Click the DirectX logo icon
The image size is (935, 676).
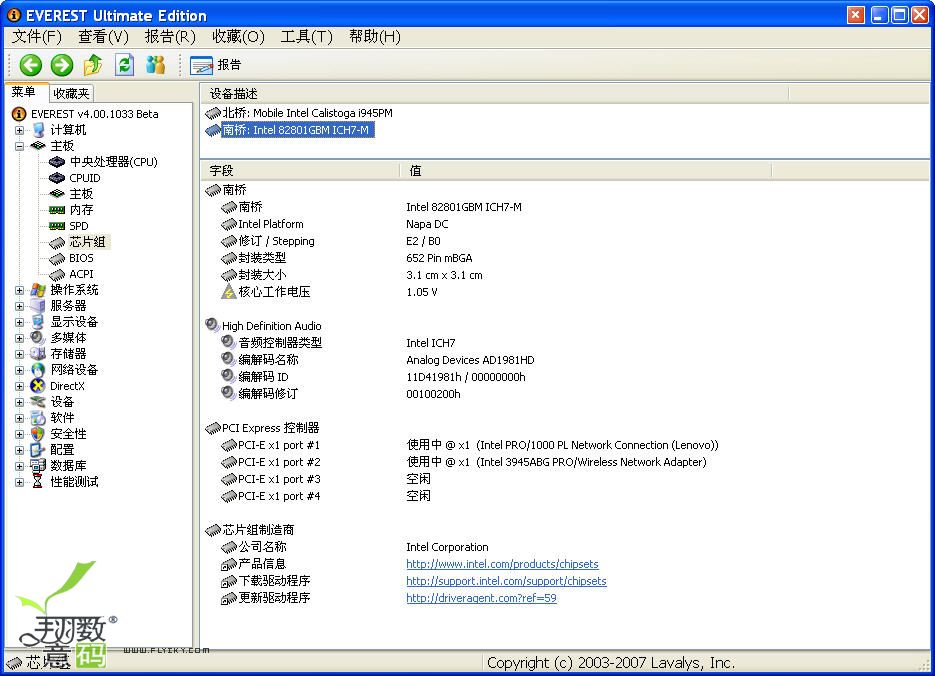38,386
